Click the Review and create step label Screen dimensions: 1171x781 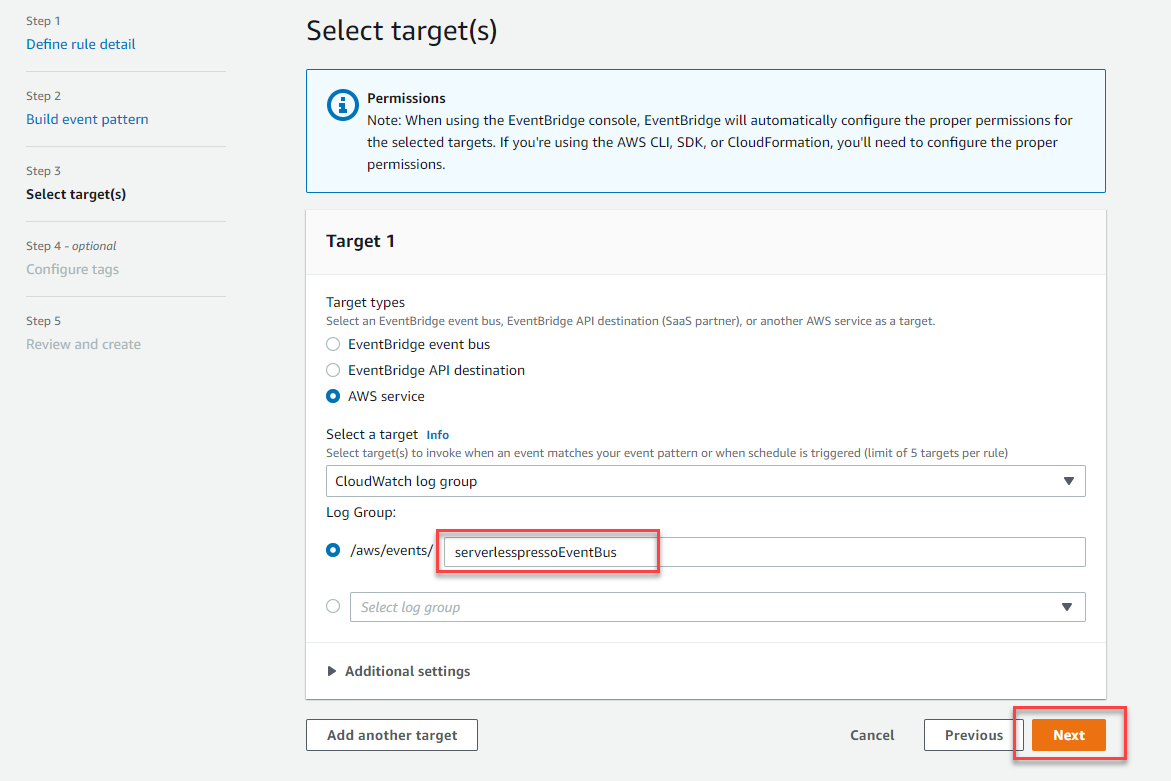(84, 344)
